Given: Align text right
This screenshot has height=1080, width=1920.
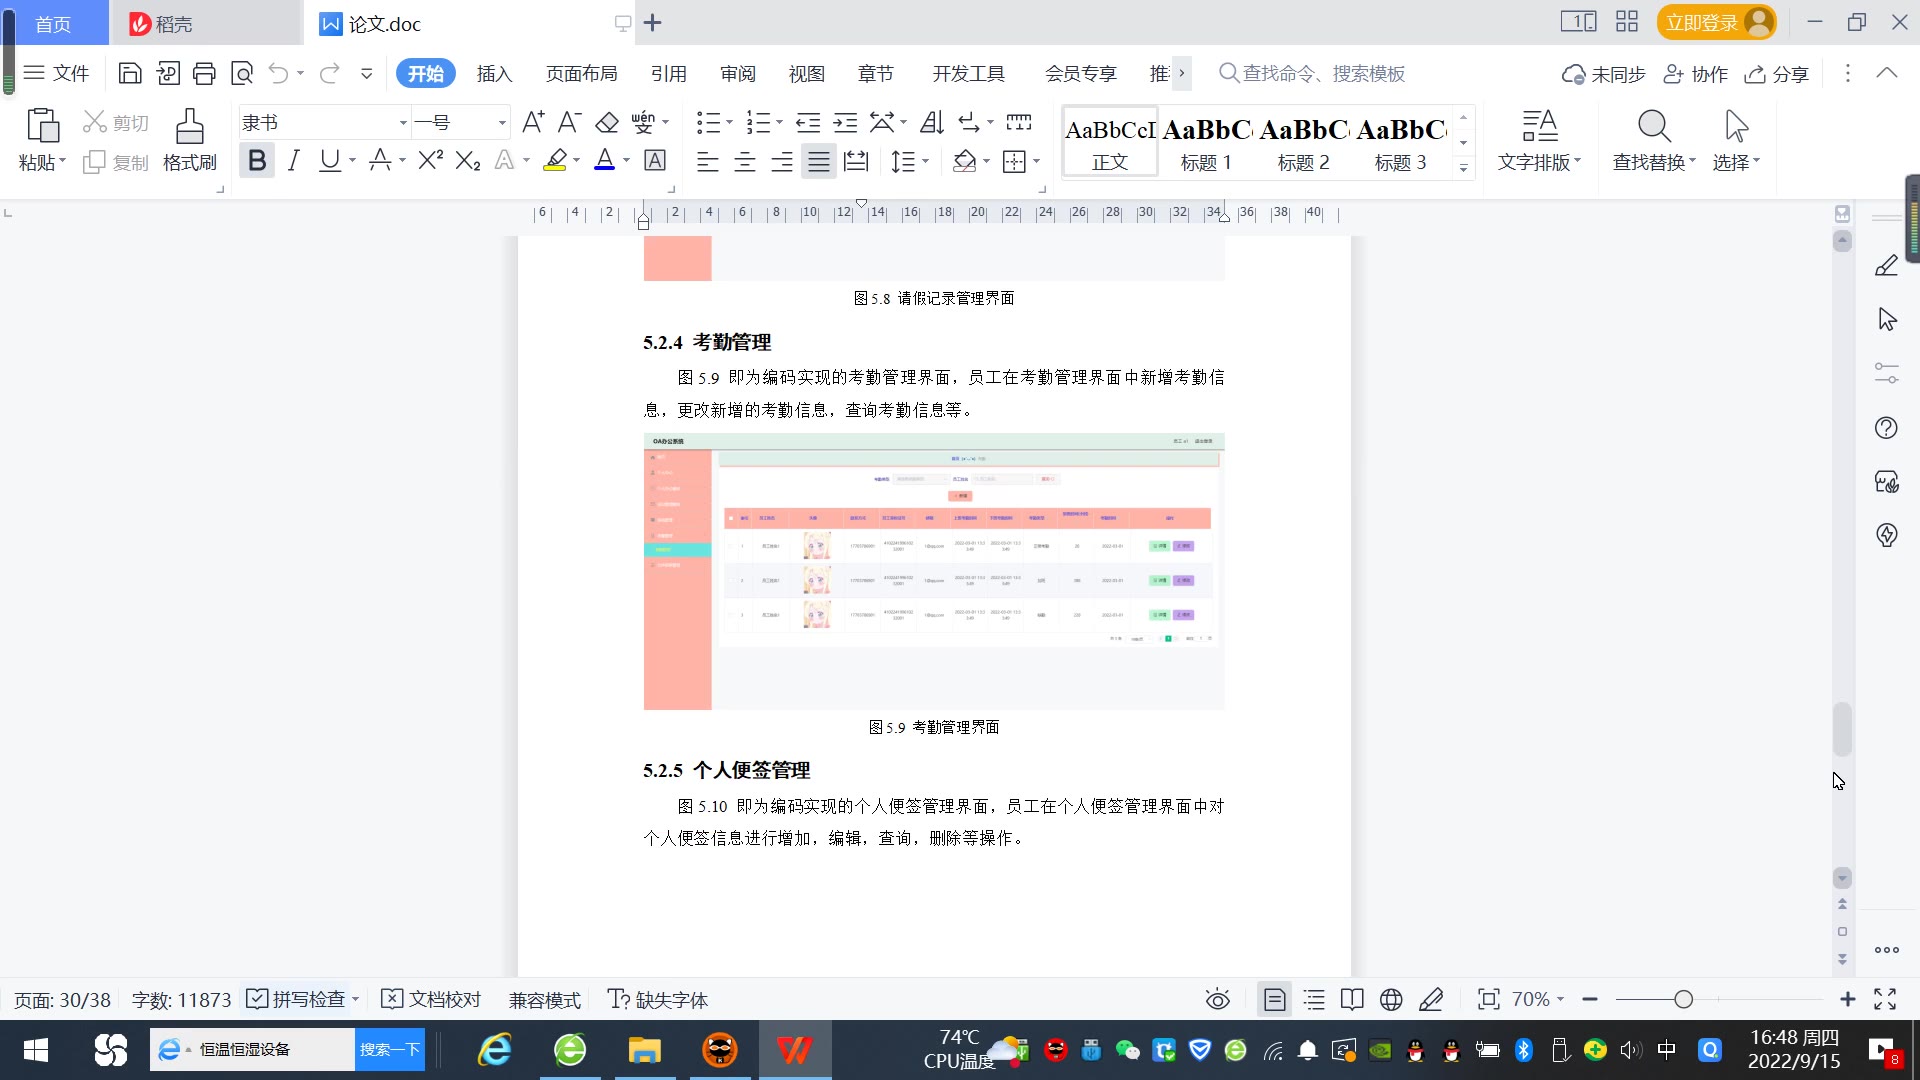Looking at the screenshot, I should (782, 161).
